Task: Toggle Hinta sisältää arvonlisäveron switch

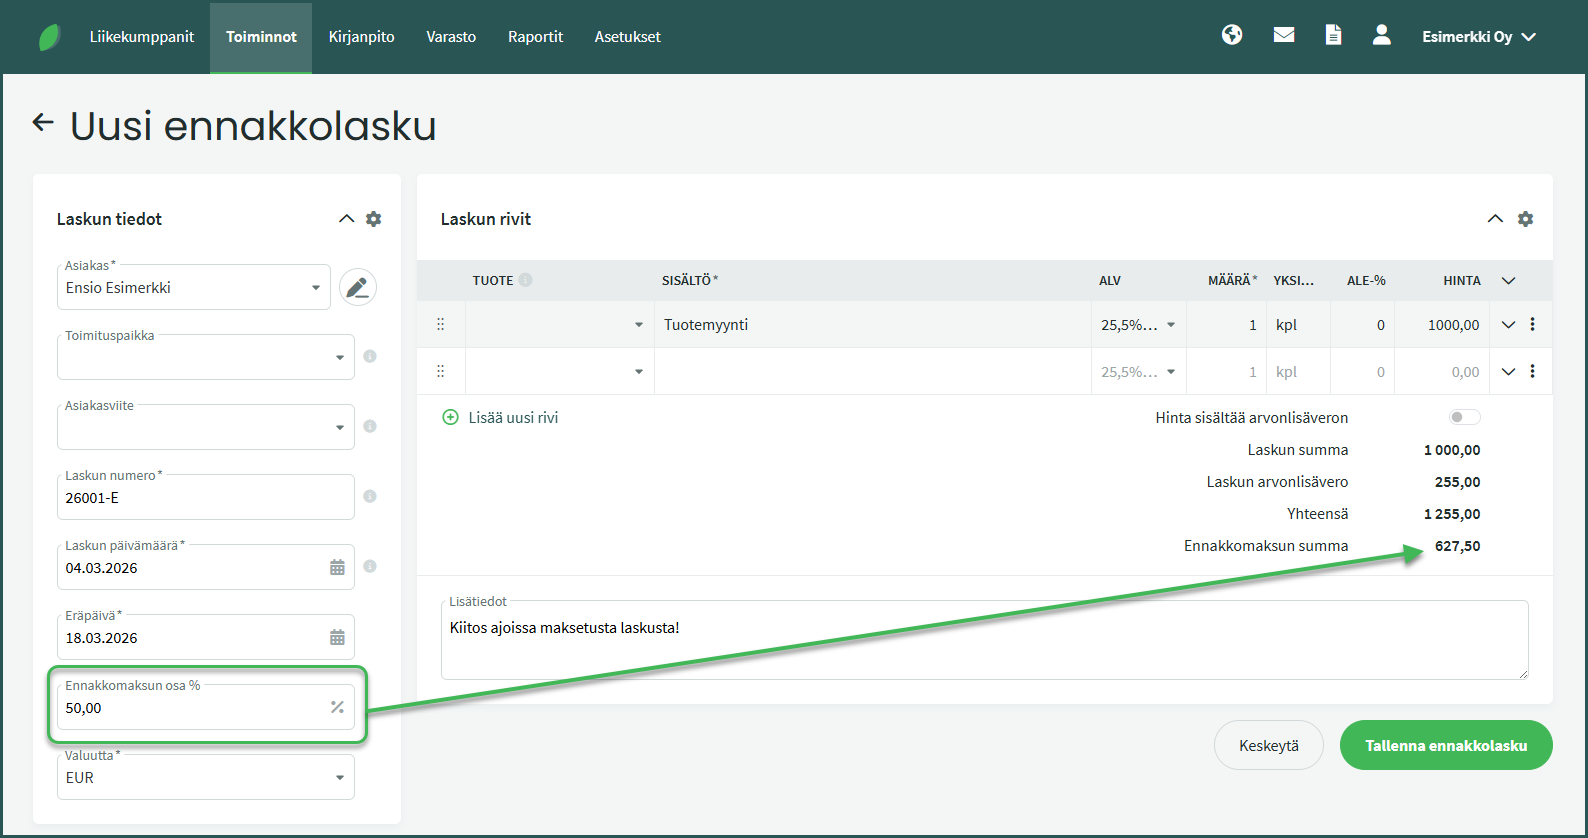Action: [1464, 418]
